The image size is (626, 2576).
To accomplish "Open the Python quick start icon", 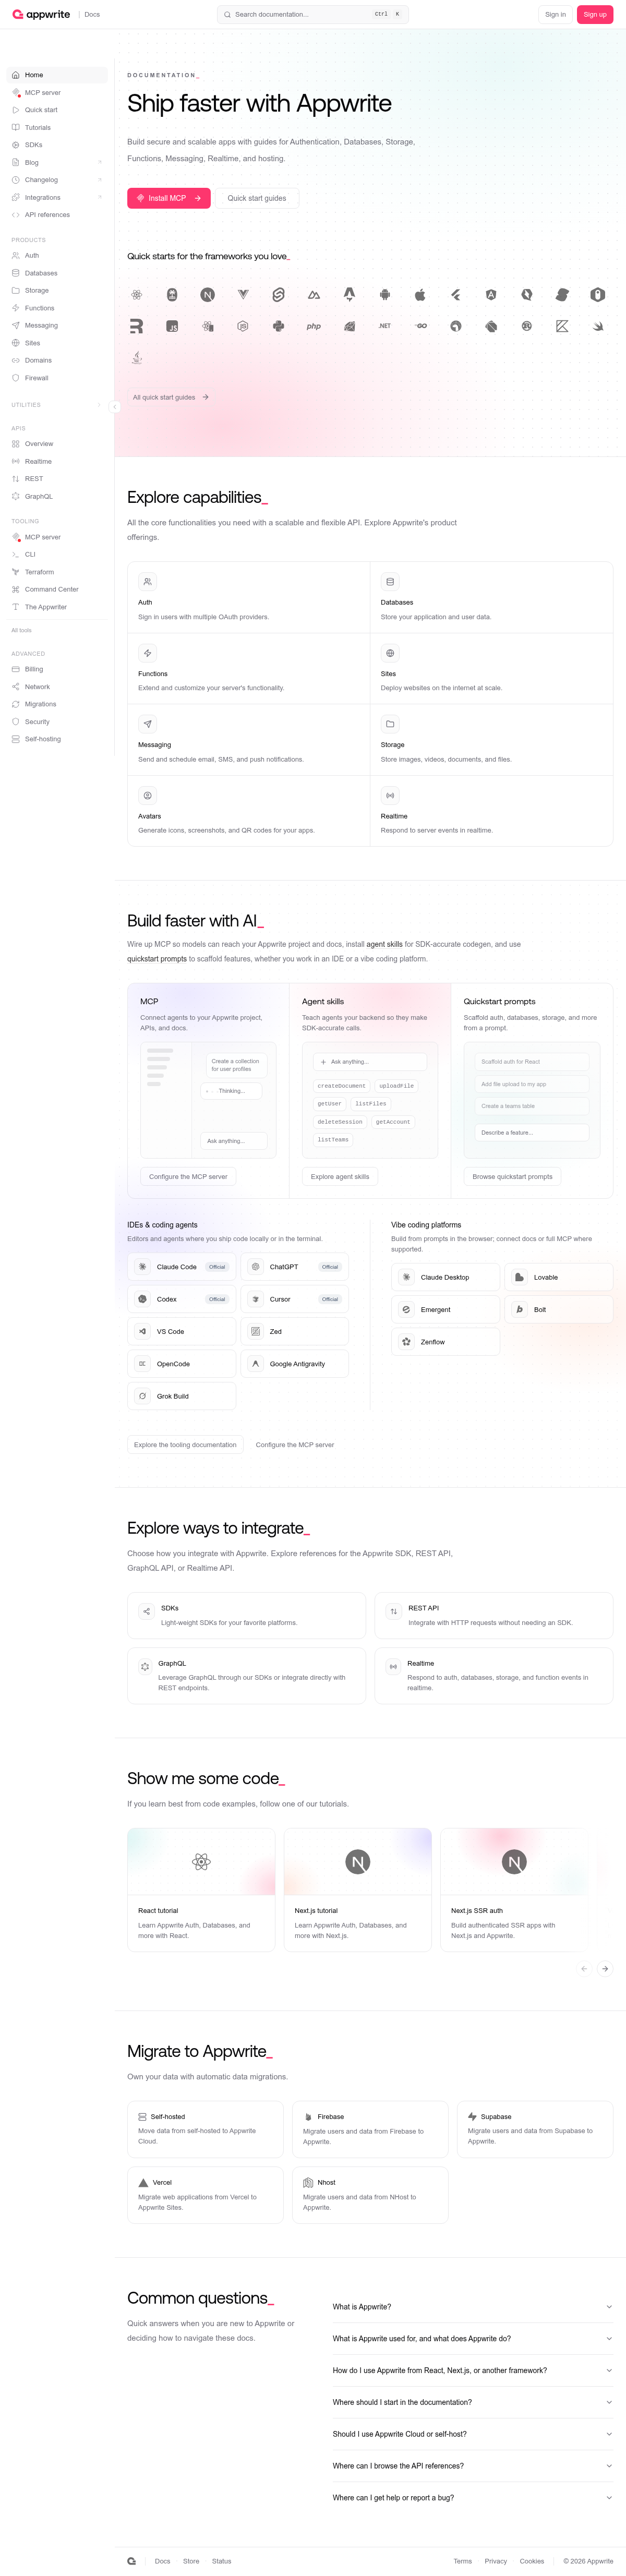I will (278, 326).
